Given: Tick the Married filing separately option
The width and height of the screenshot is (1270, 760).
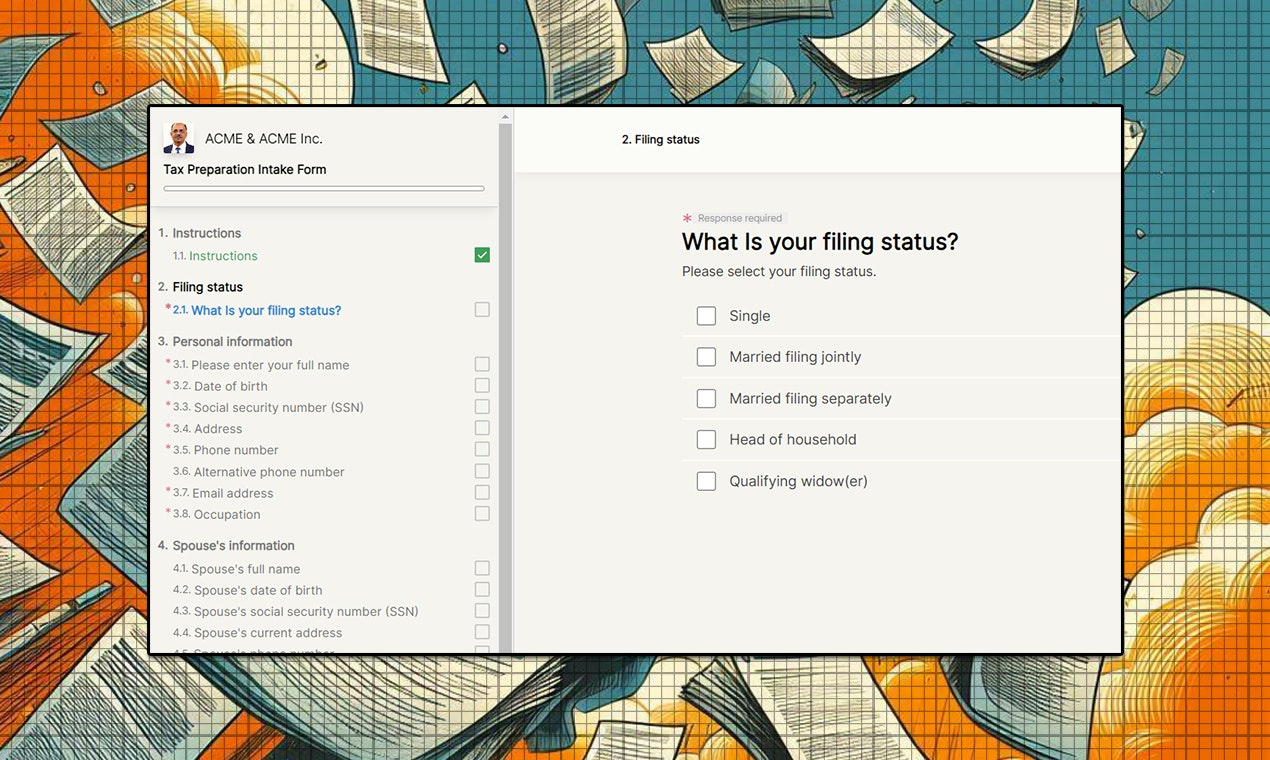Looking at the screenshot, I should pyautogui.click(x=706, y=398).
